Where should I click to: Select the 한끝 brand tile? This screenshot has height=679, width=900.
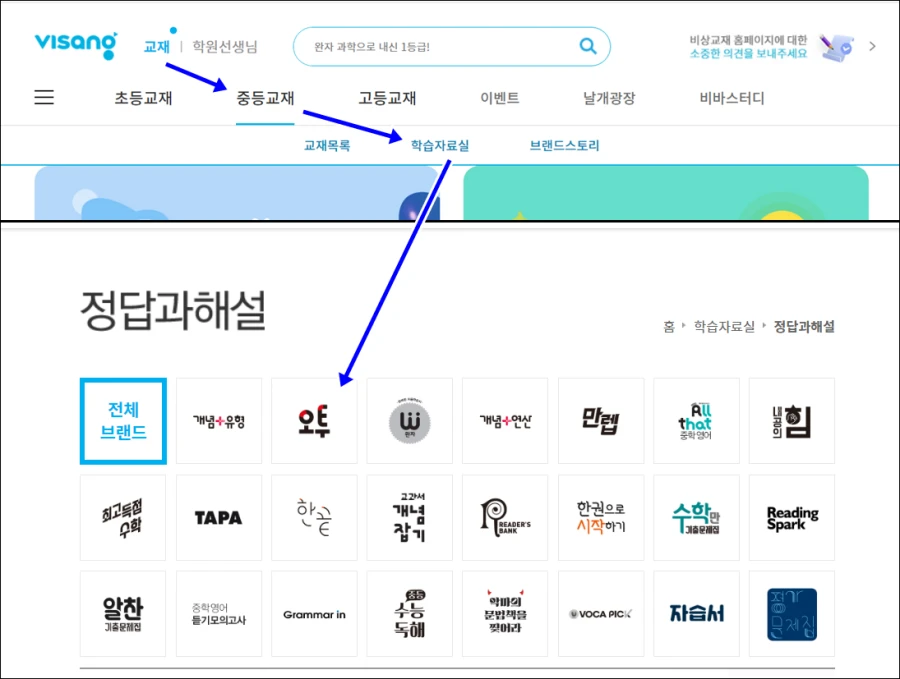coord(314,518)
